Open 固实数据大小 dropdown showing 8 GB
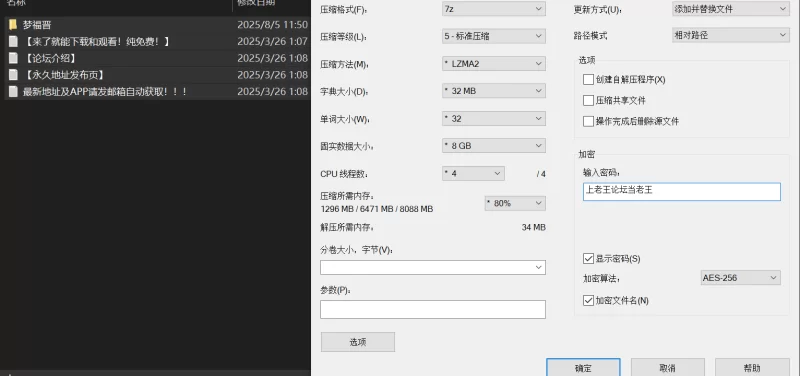The height and width of the screenshot is (376, 800). click(x=493, y=146)
